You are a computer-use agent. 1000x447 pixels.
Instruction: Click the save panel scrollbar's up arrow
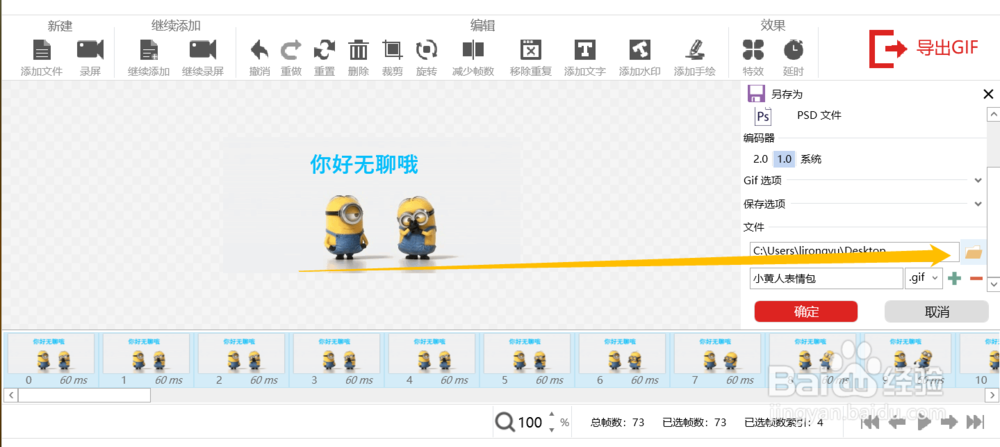click(x=993, y=115)
